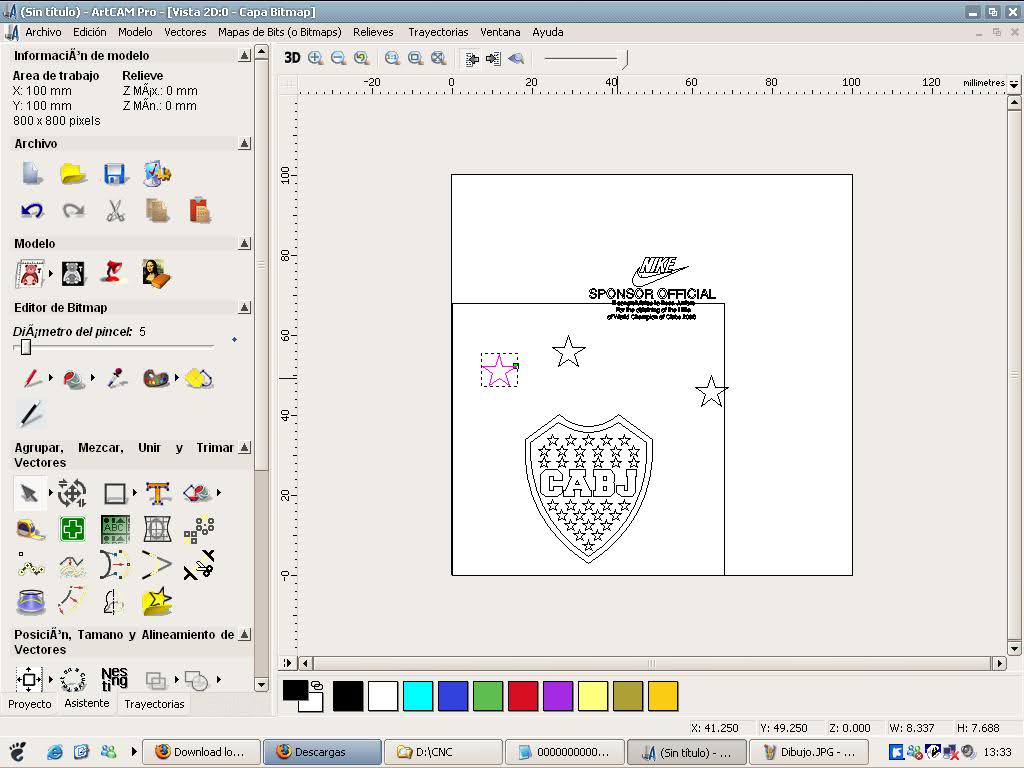Click the rectangle creation tool
The image size is (1024, 768).
click(x=115, y=493)
